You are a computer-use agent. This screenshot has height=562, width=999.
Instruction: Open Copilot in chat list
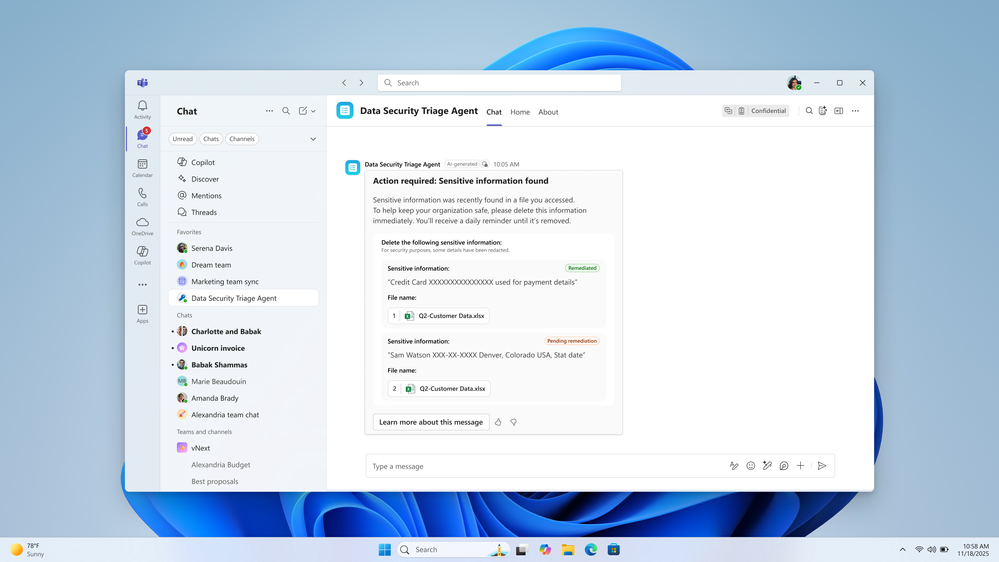pyautogui.click(x=244, y=162)
